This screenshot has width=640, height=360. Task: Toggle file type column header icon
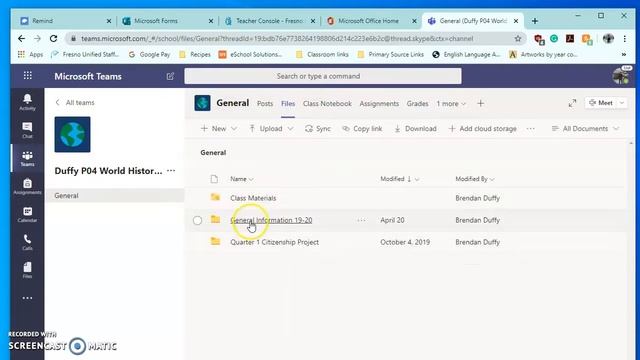(x=214, y=179)
